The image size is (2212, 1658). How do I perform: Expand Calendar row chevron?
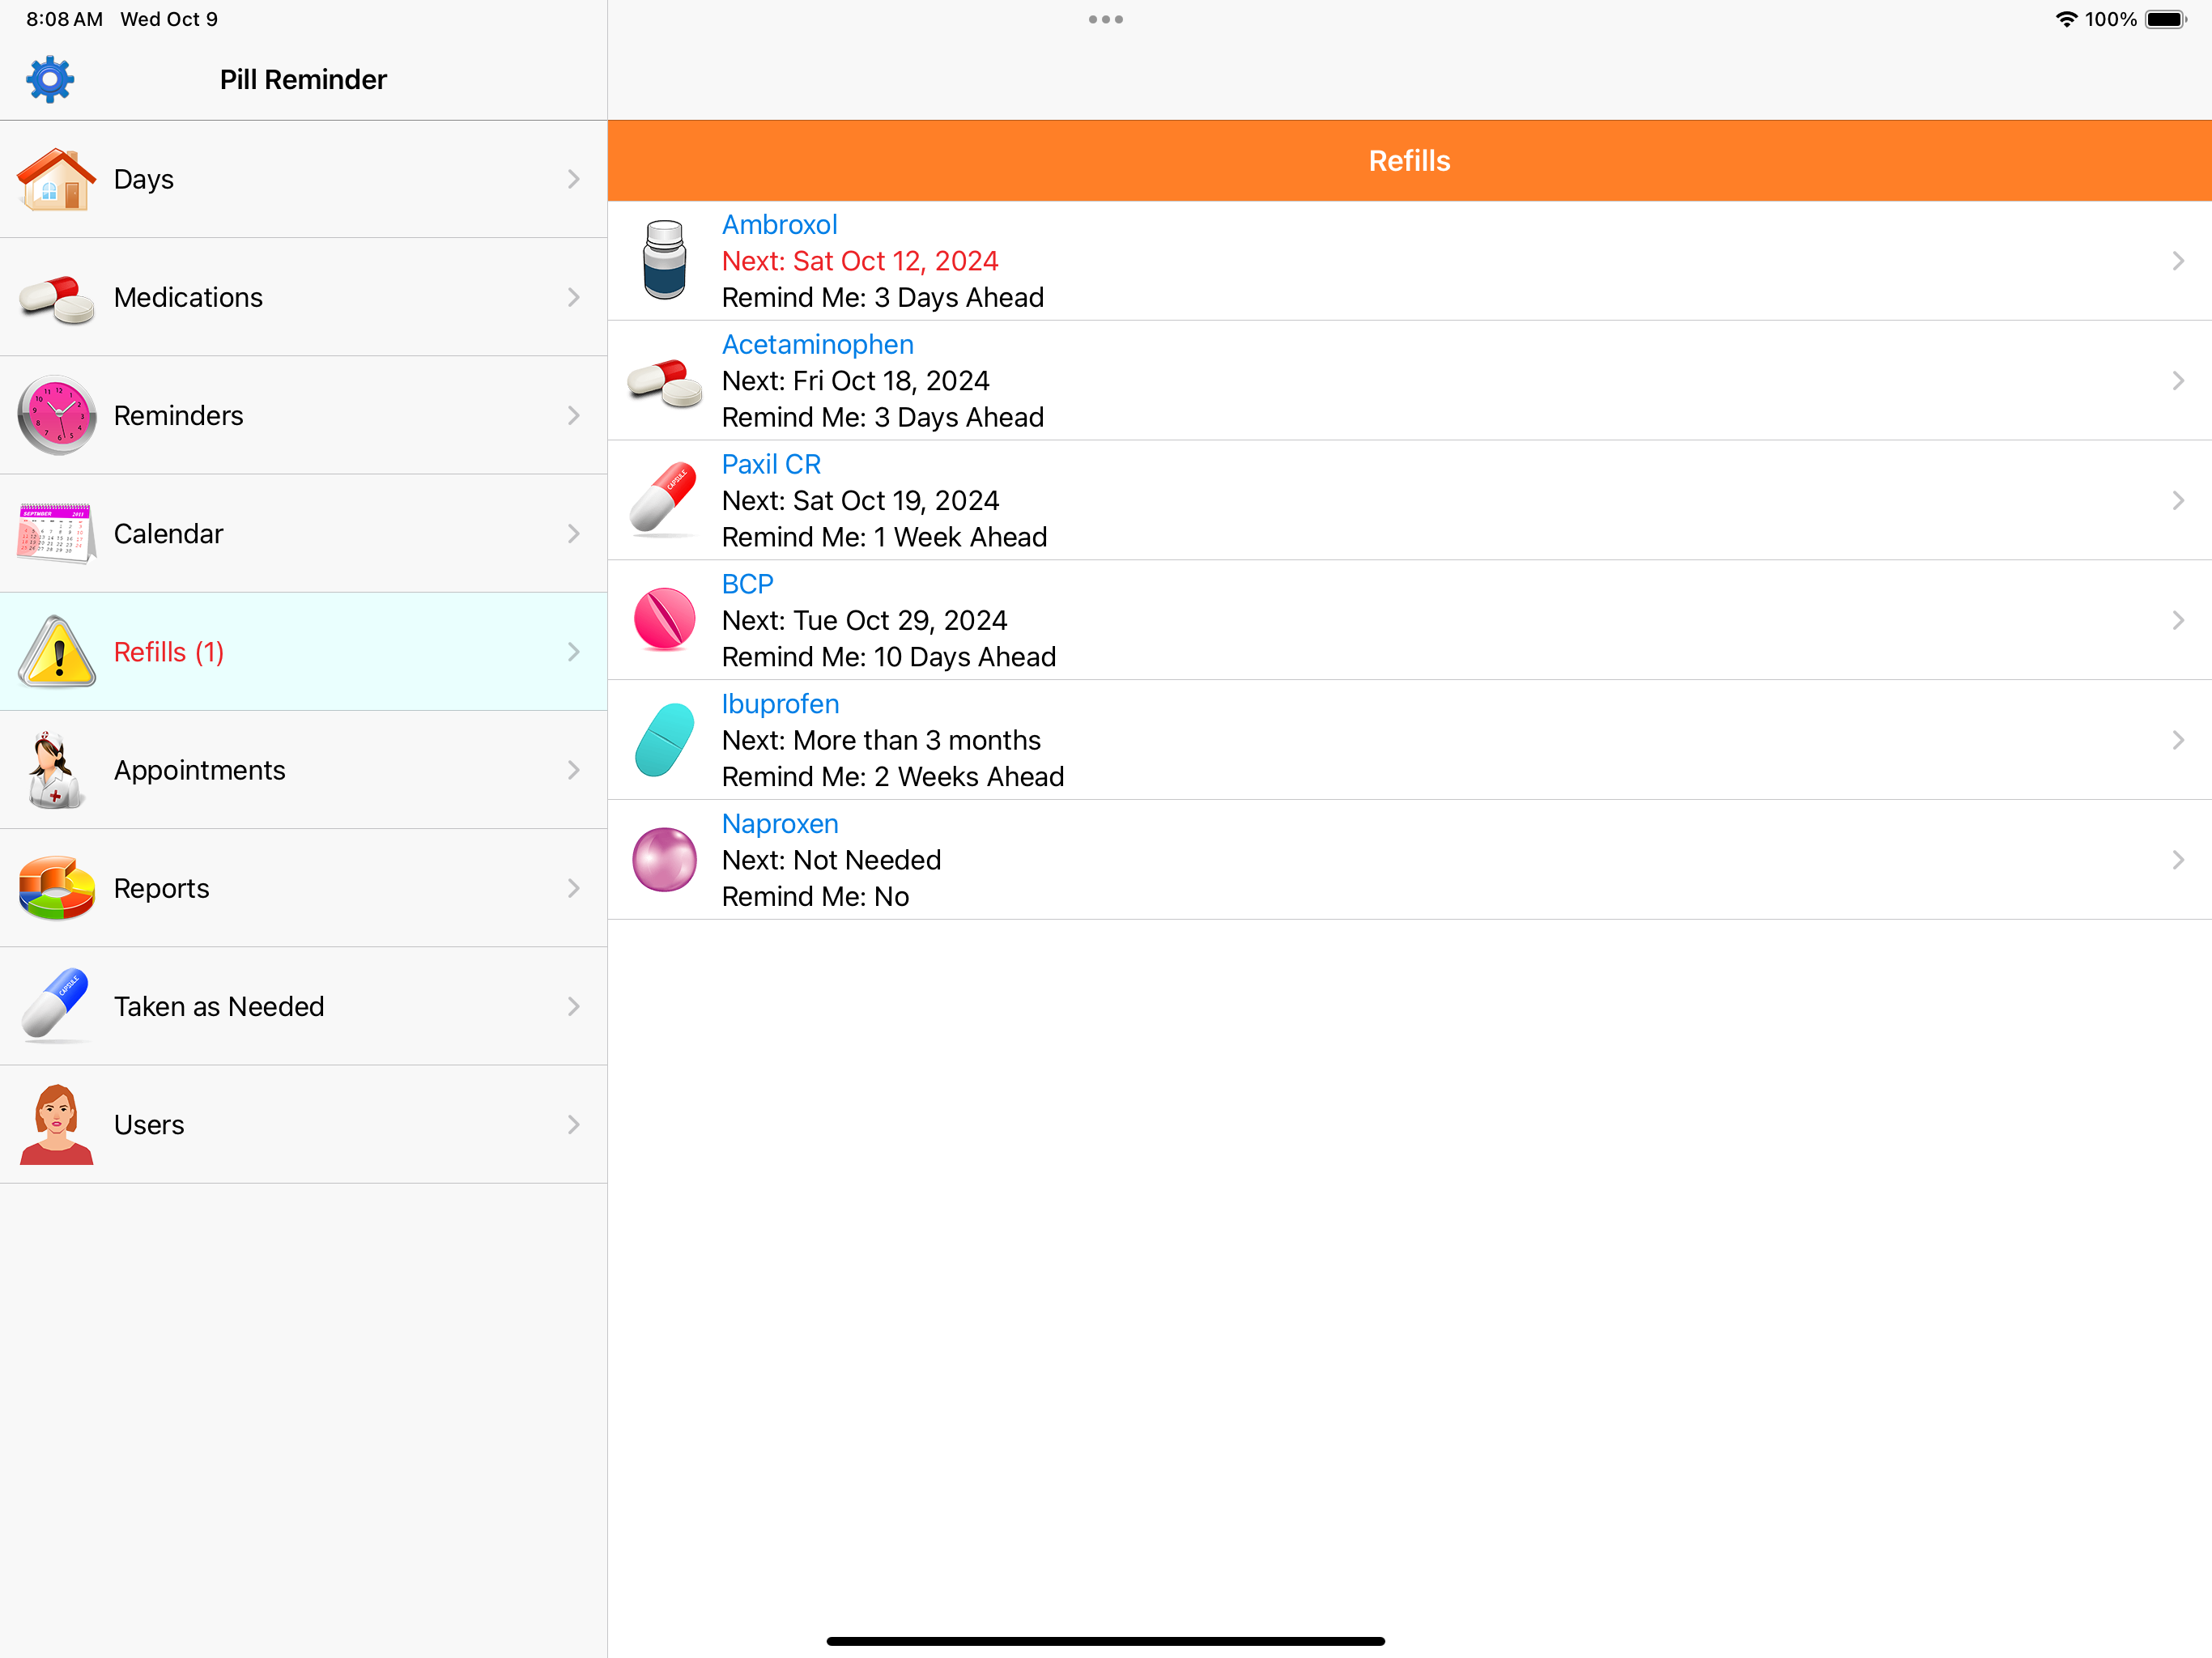[574, 533]
